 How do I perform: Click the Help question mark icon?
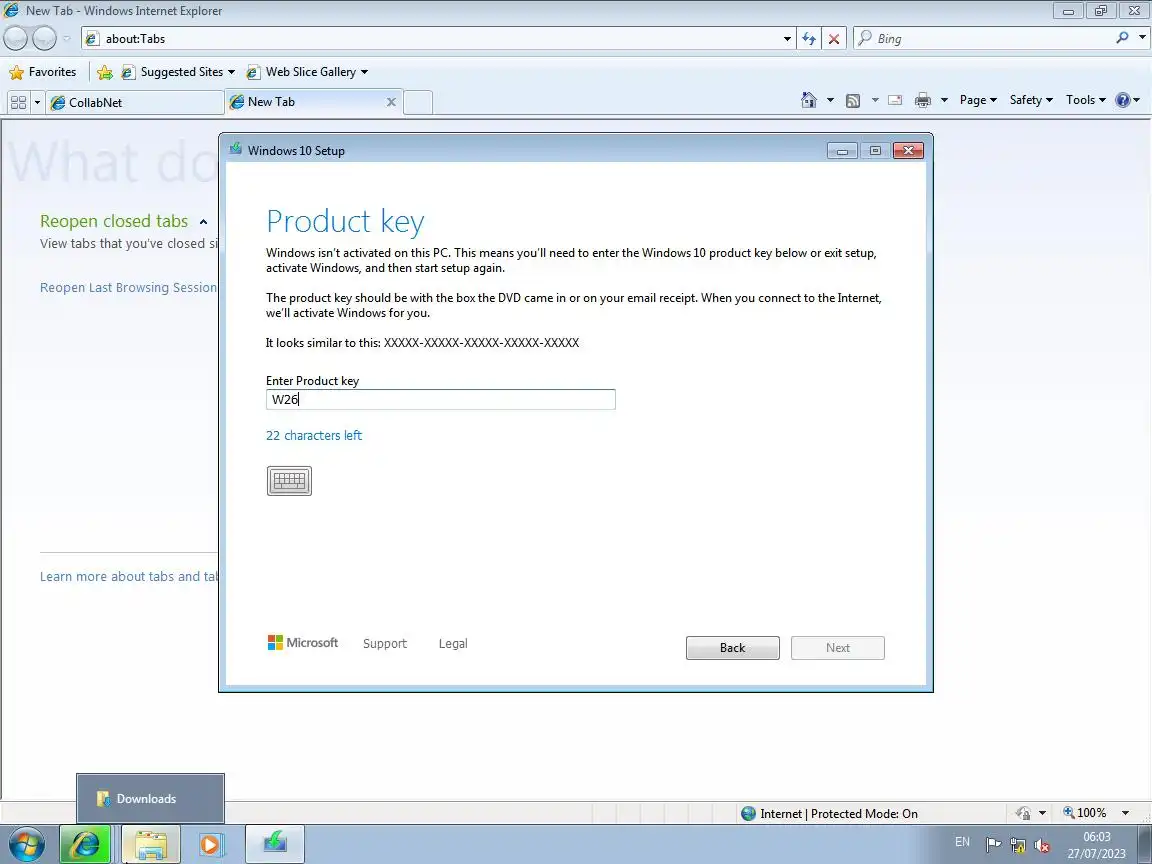pyautogui.click(x=1123, y=100)
